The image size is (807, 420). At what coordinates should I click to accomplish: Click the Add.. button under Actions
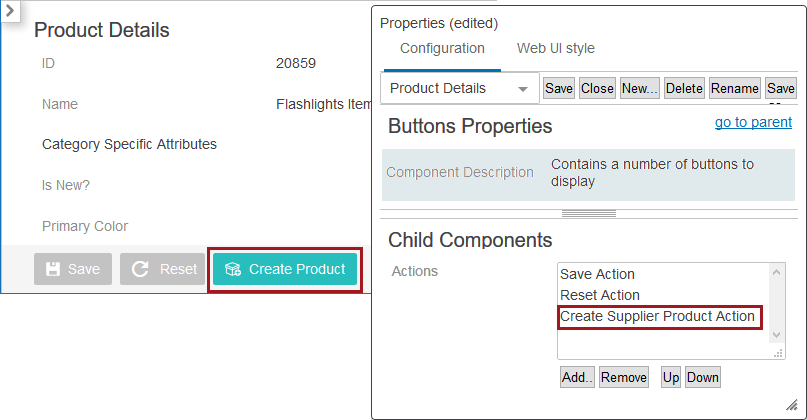tap(577, 377)
